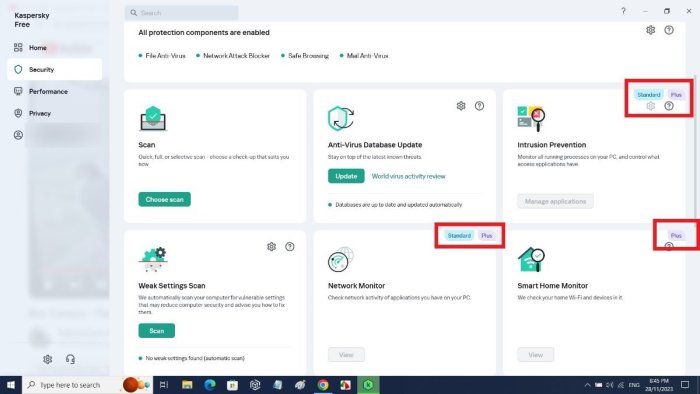The width and height of the screenshot is (700, 394).
Task: Click the No weak settings found status
Action: [x=192, y=358]
